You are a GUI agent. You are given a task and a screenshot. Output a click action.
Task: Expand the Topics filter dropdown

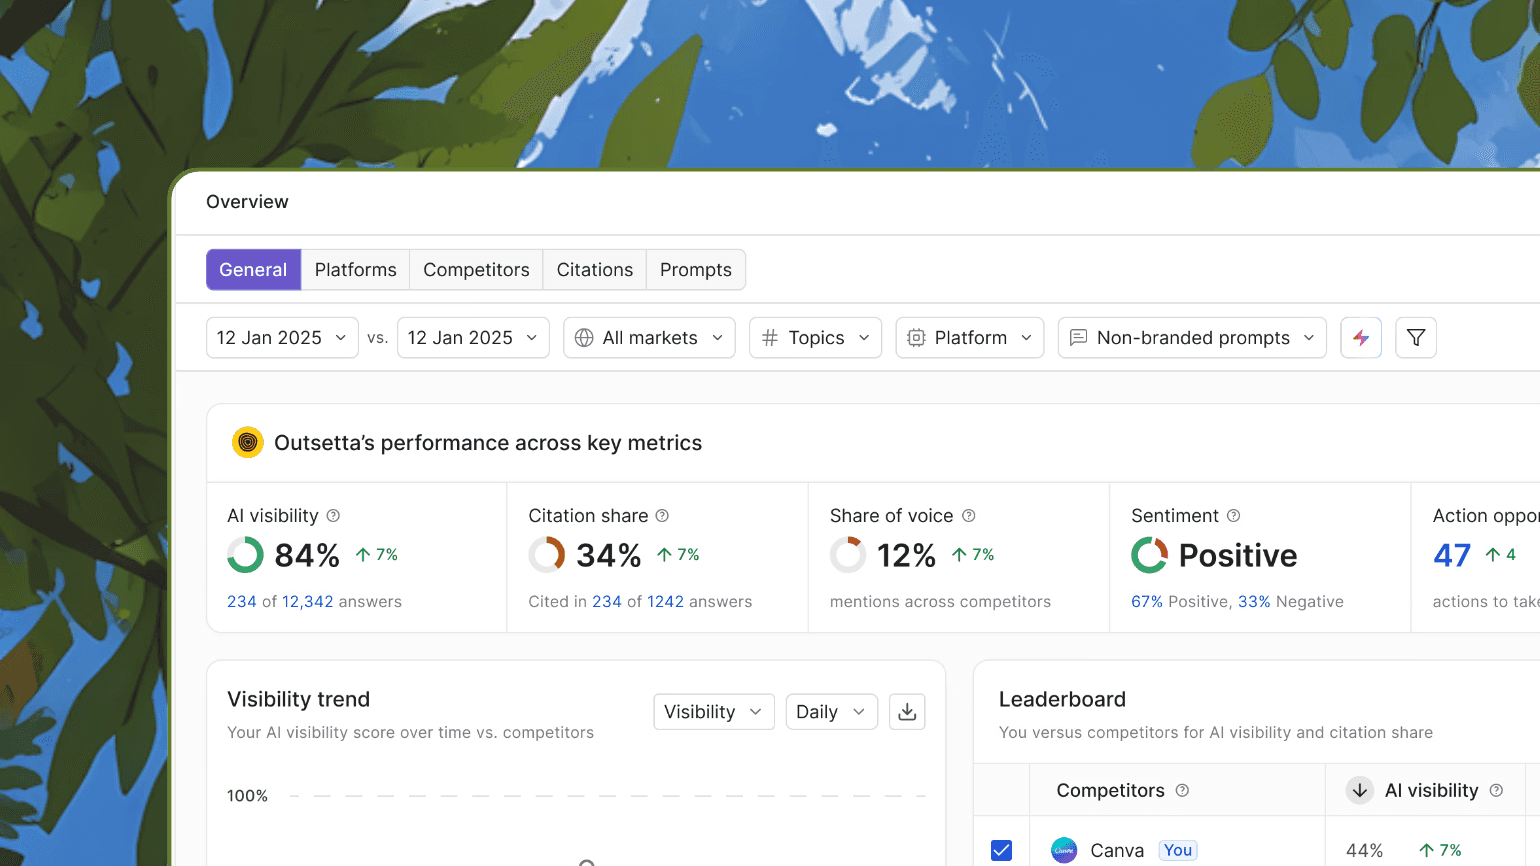(x=815, y=338)
